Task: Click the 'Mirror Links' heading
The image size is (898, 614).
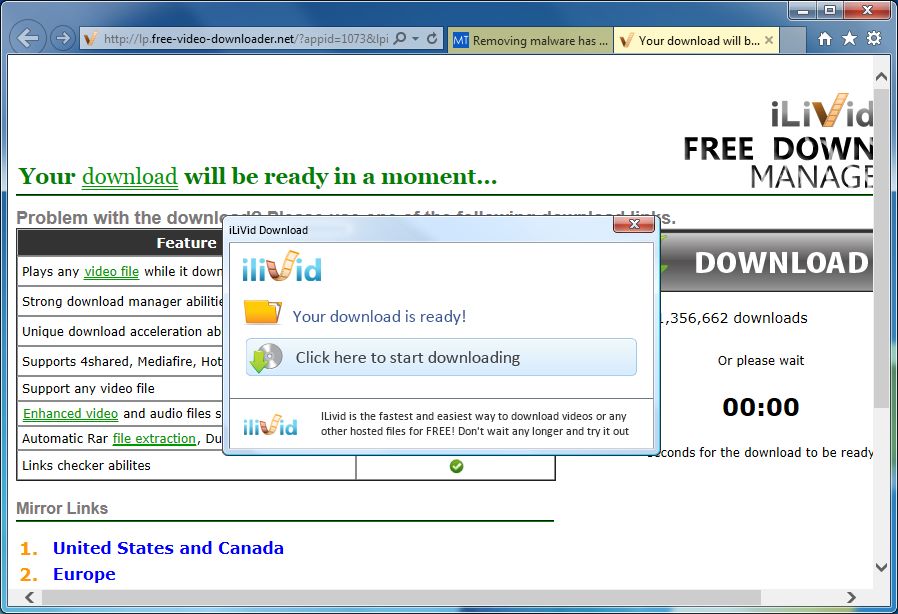Action: pos(62,508)
